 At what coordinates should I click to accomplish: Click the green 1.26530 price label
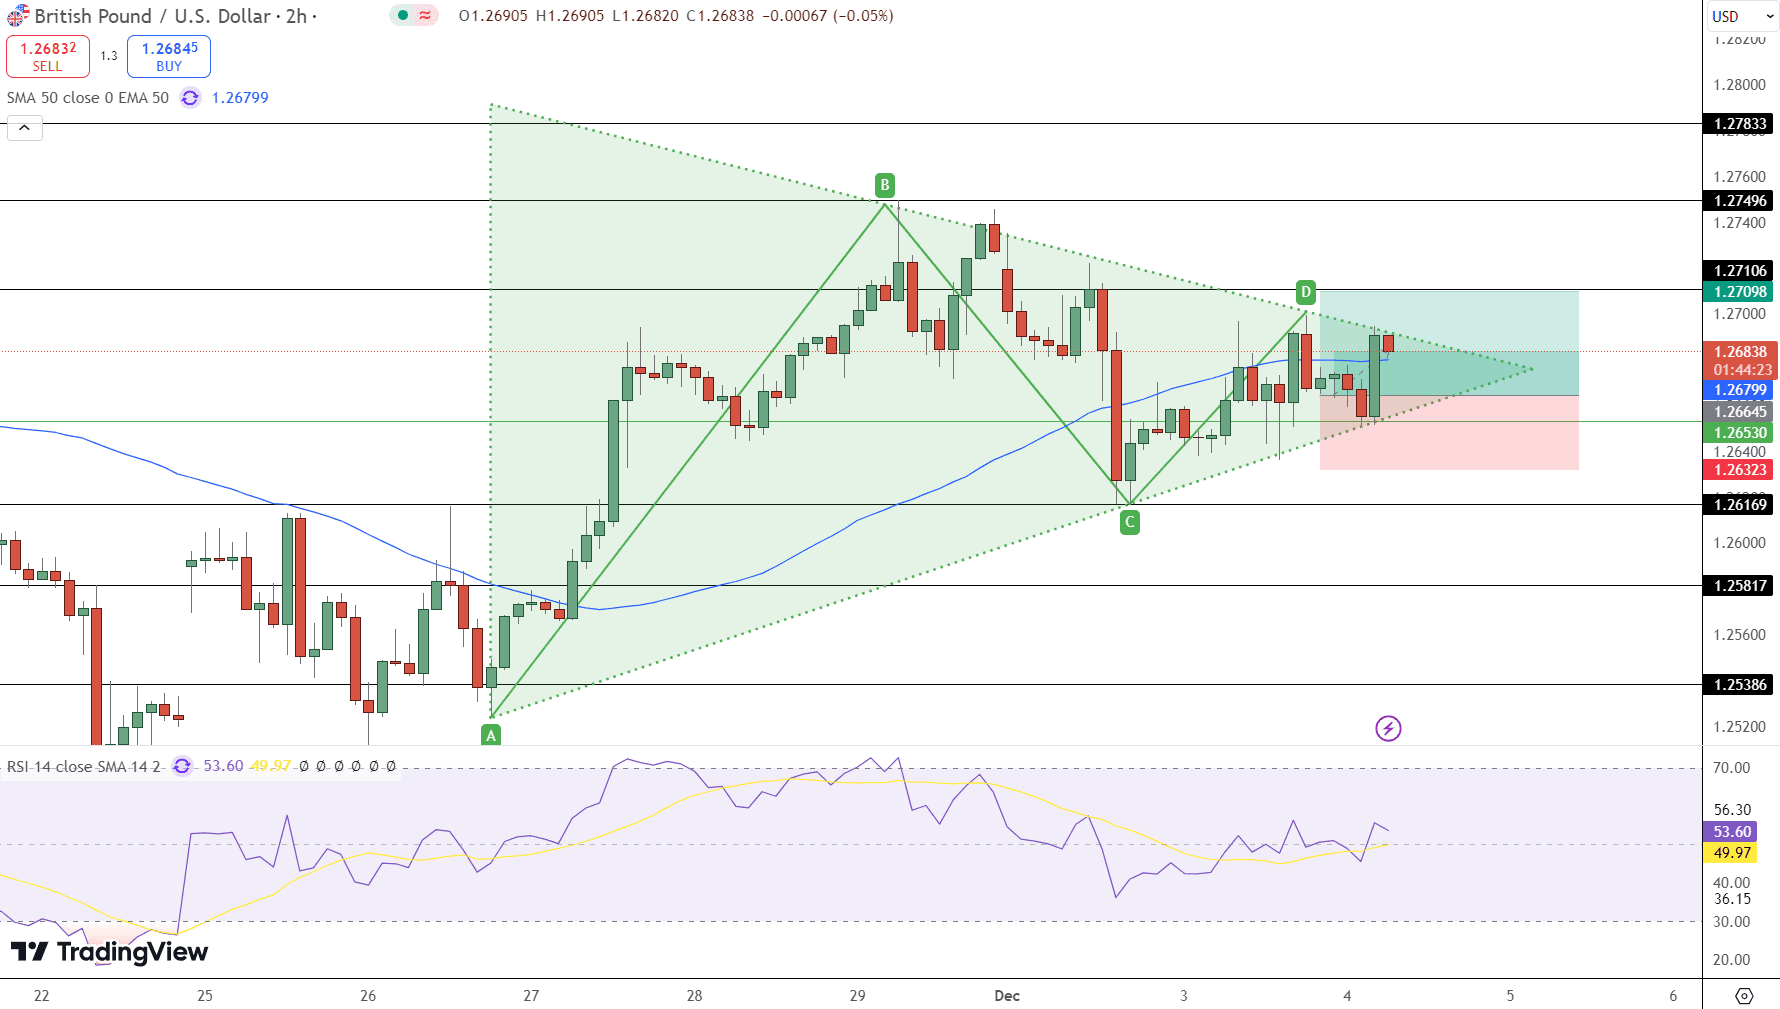[1740, 433]
